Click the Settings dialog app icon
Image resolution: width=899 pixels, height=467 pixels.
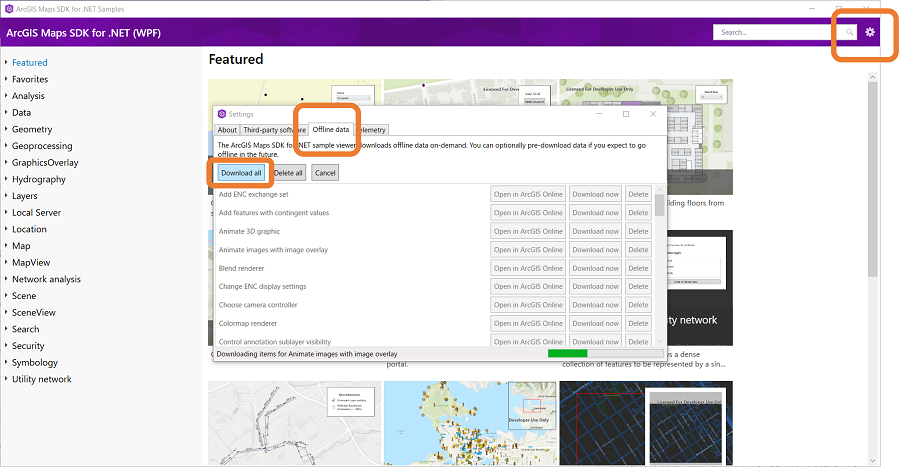(222, 114)
